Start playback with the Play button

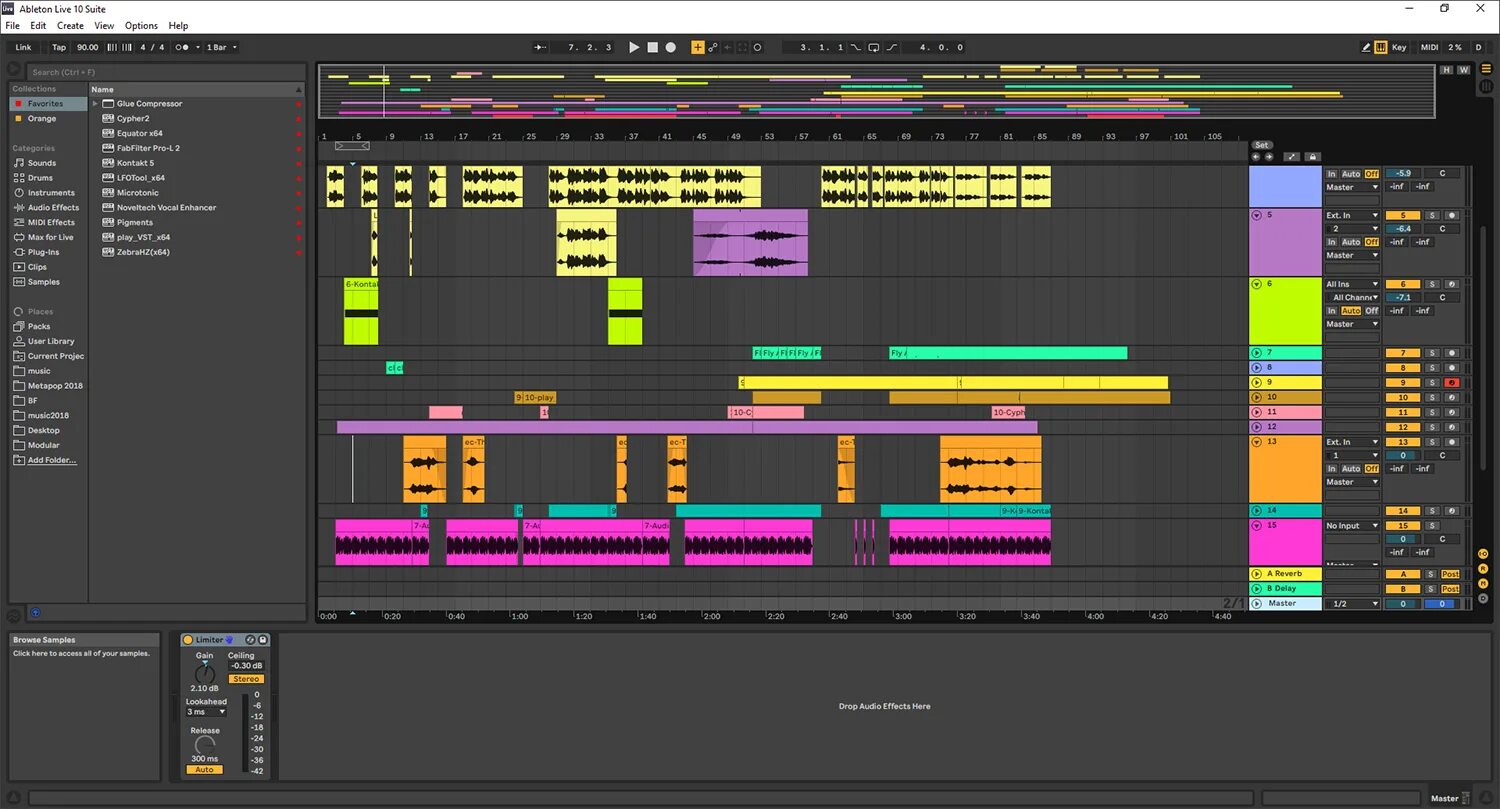pos(634,47)
